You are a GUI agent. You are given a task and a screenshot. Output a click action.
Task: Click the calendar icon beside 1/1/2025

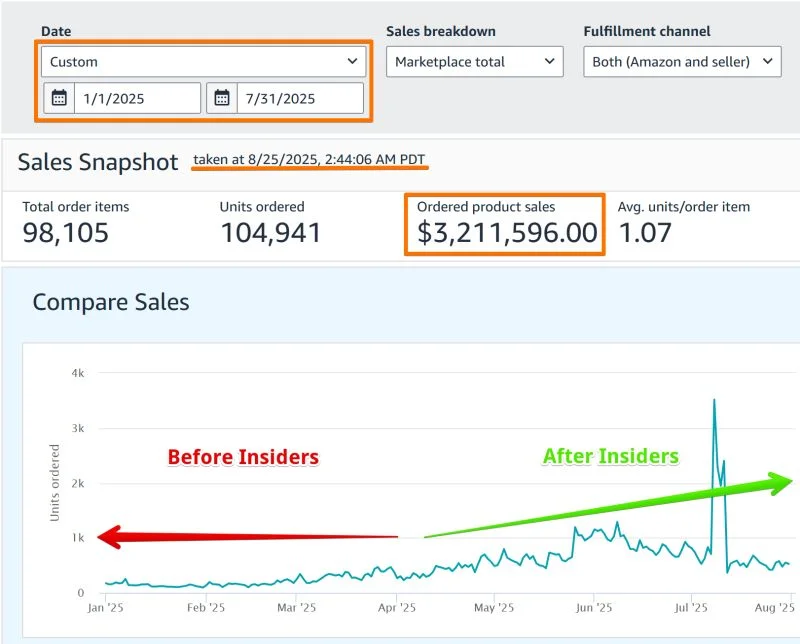click(60, 98)
